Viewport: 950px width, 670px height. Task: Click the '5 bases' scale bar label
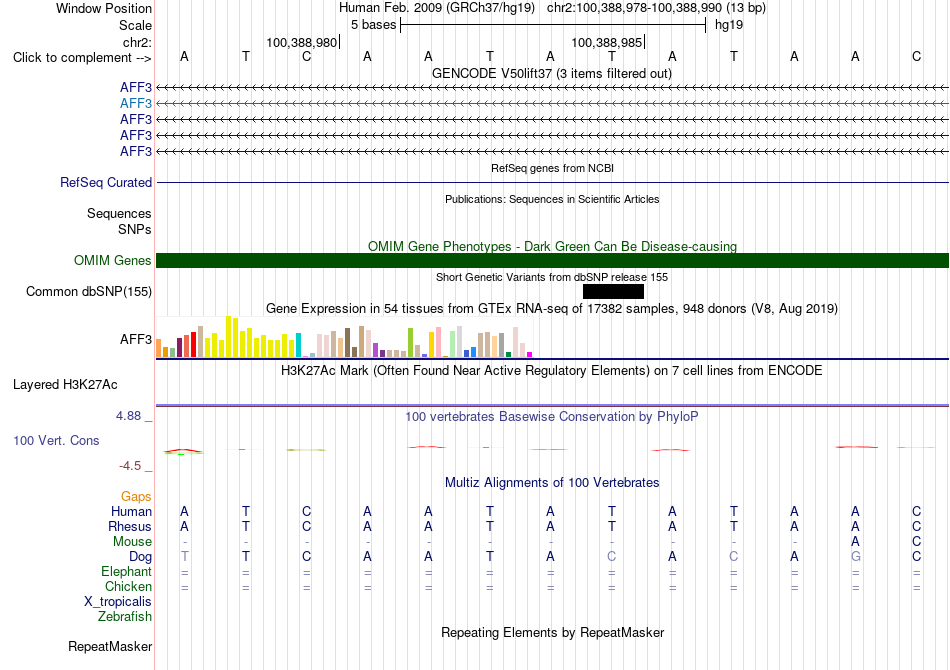(373, 25)
